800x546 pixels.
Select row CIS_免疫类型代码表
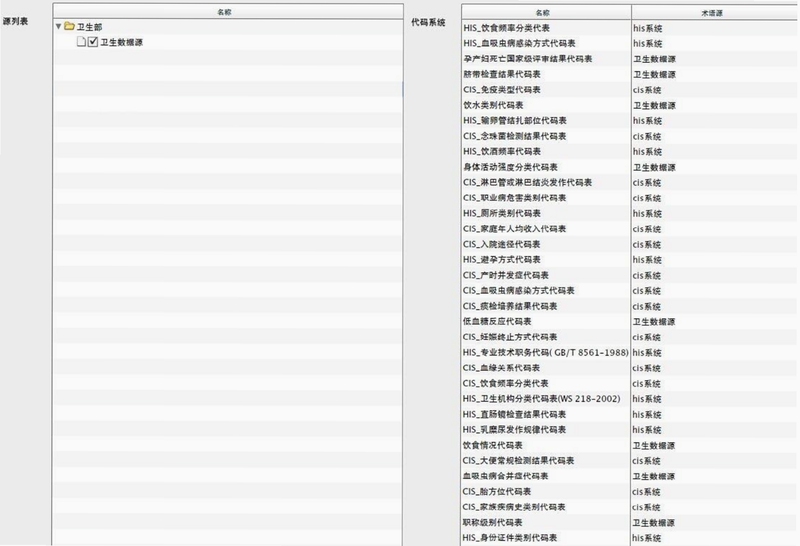[x=630, y=90]
